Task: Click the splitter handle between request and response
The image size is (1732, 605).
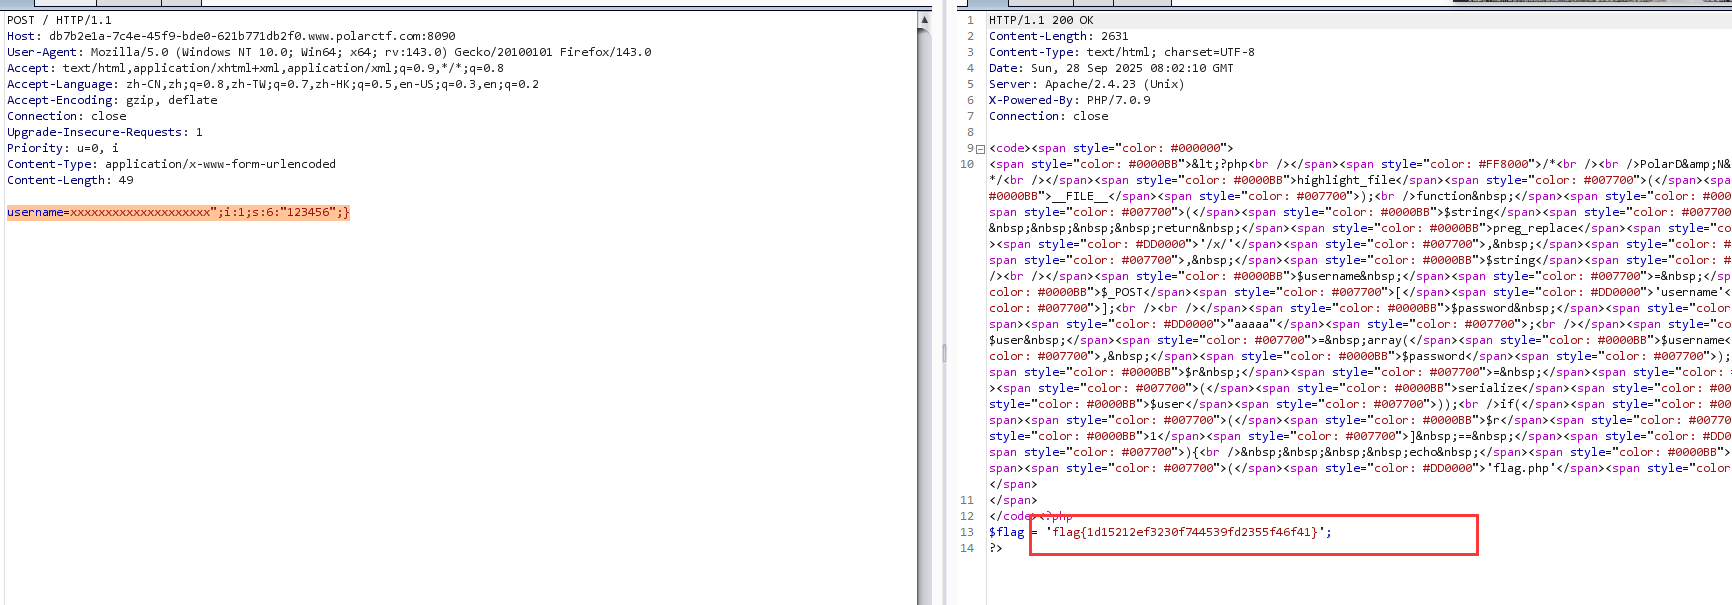Action: (944, 352)
